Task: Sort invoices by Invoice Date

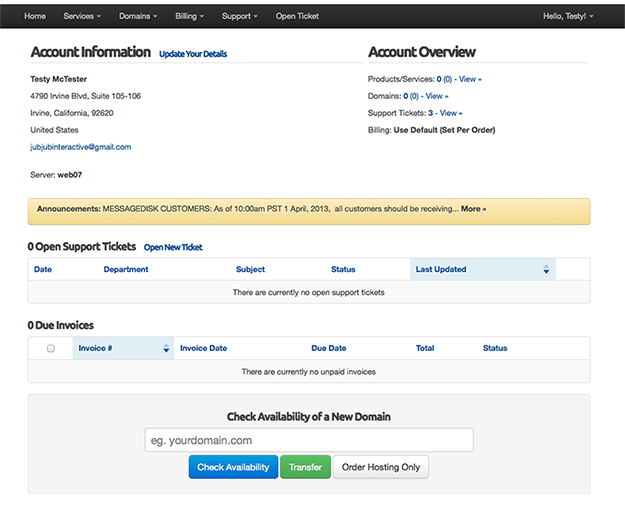Action: point(203,348)
